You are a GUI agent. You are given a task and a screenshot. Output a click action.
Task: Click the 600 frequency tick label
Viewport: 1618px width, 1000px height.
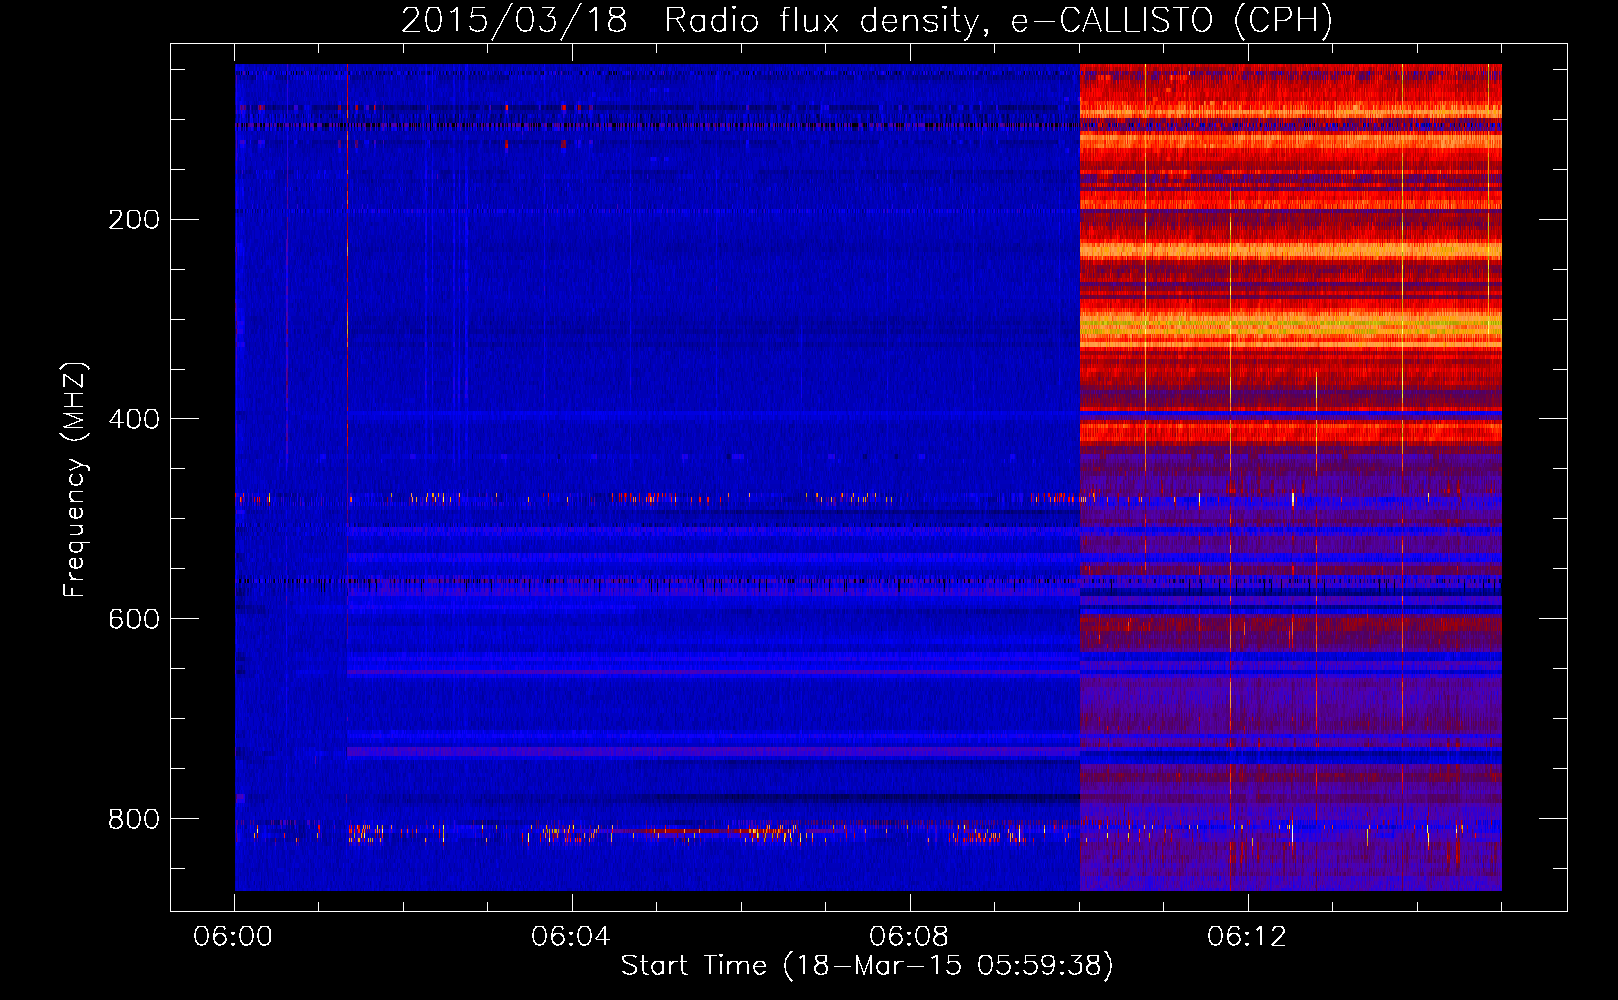[134, 619]
